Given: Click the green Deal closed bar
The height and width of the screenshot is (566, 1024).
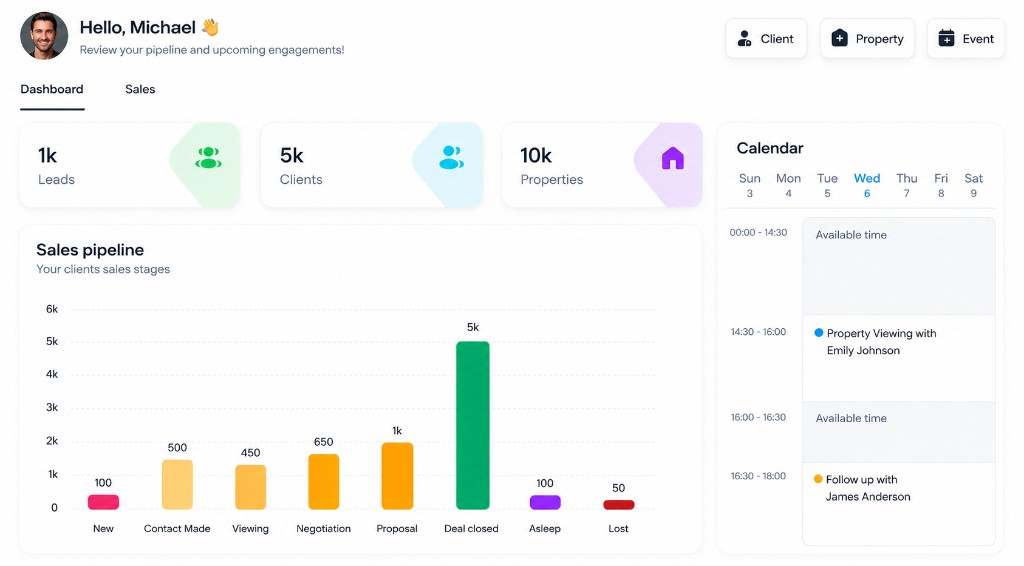Looking at the screenshot, I should [472, 425].
